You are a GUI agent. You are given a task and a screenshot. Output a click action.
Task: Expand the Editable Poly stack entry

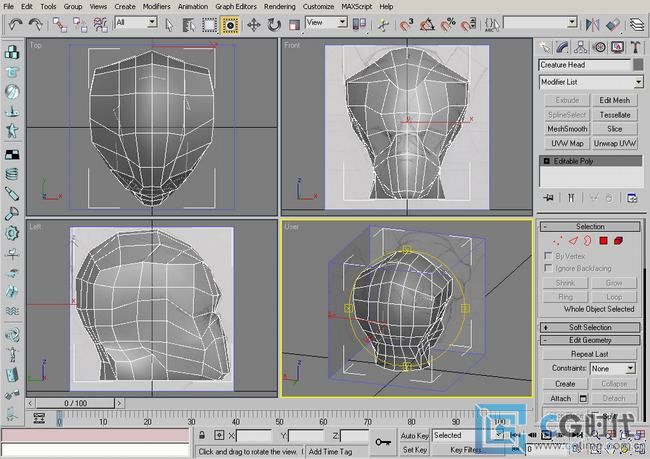[546, 161]
